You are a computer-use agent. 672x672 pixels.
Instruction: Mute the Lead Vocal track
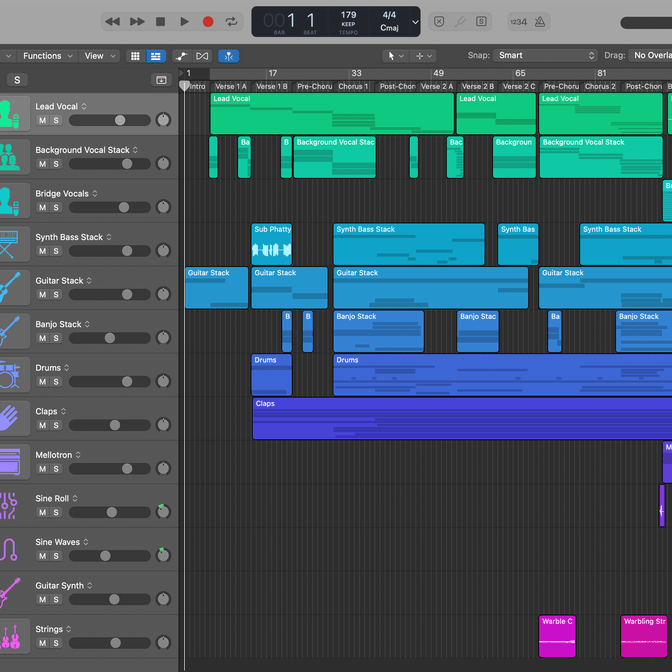coord(42,120)
